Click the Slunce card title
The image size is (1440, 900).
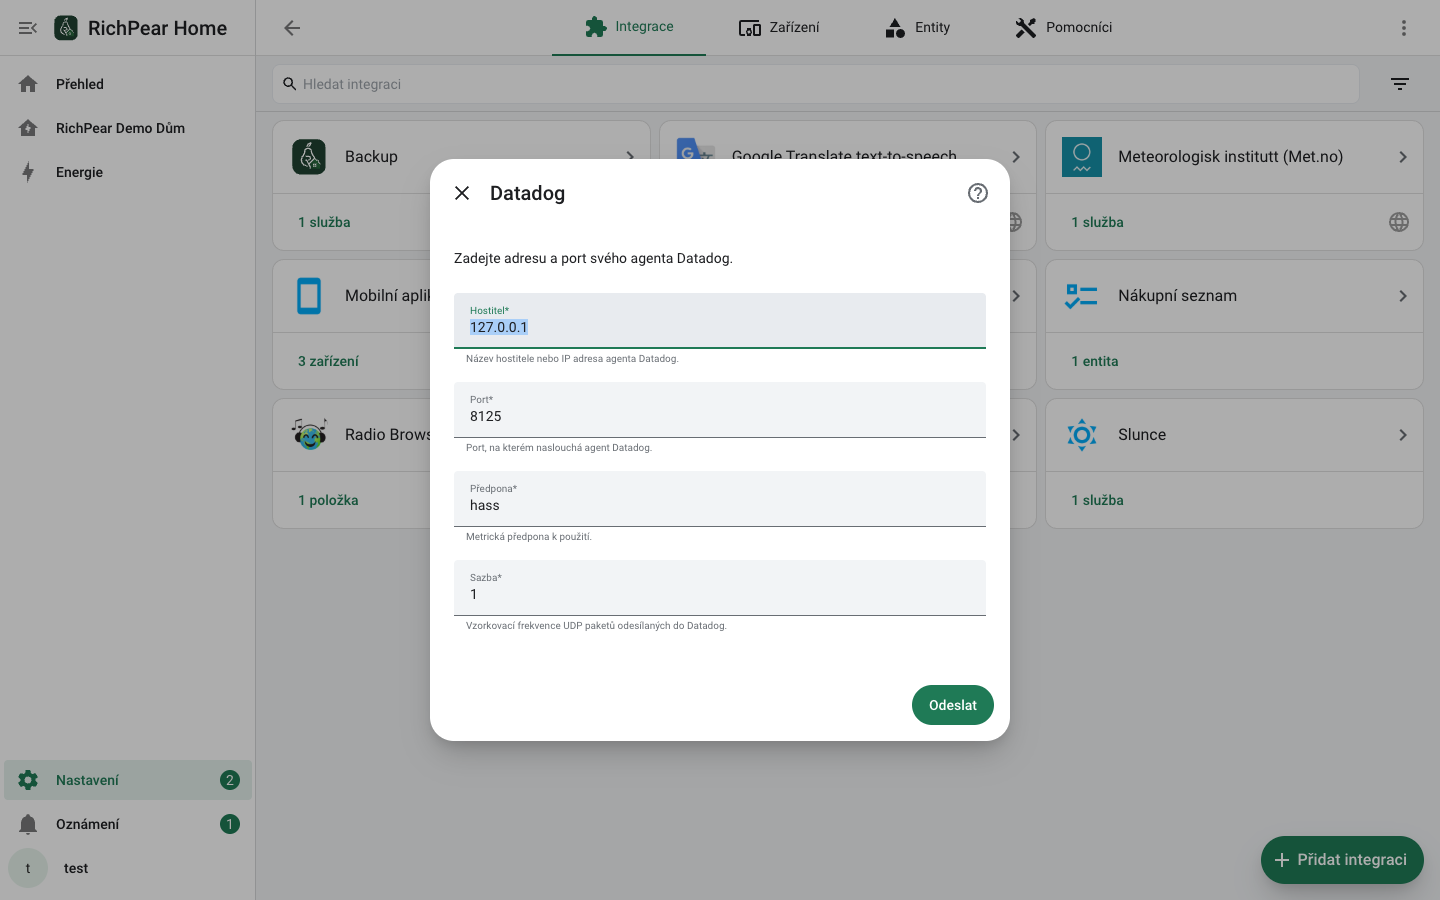pos(1142,435)
